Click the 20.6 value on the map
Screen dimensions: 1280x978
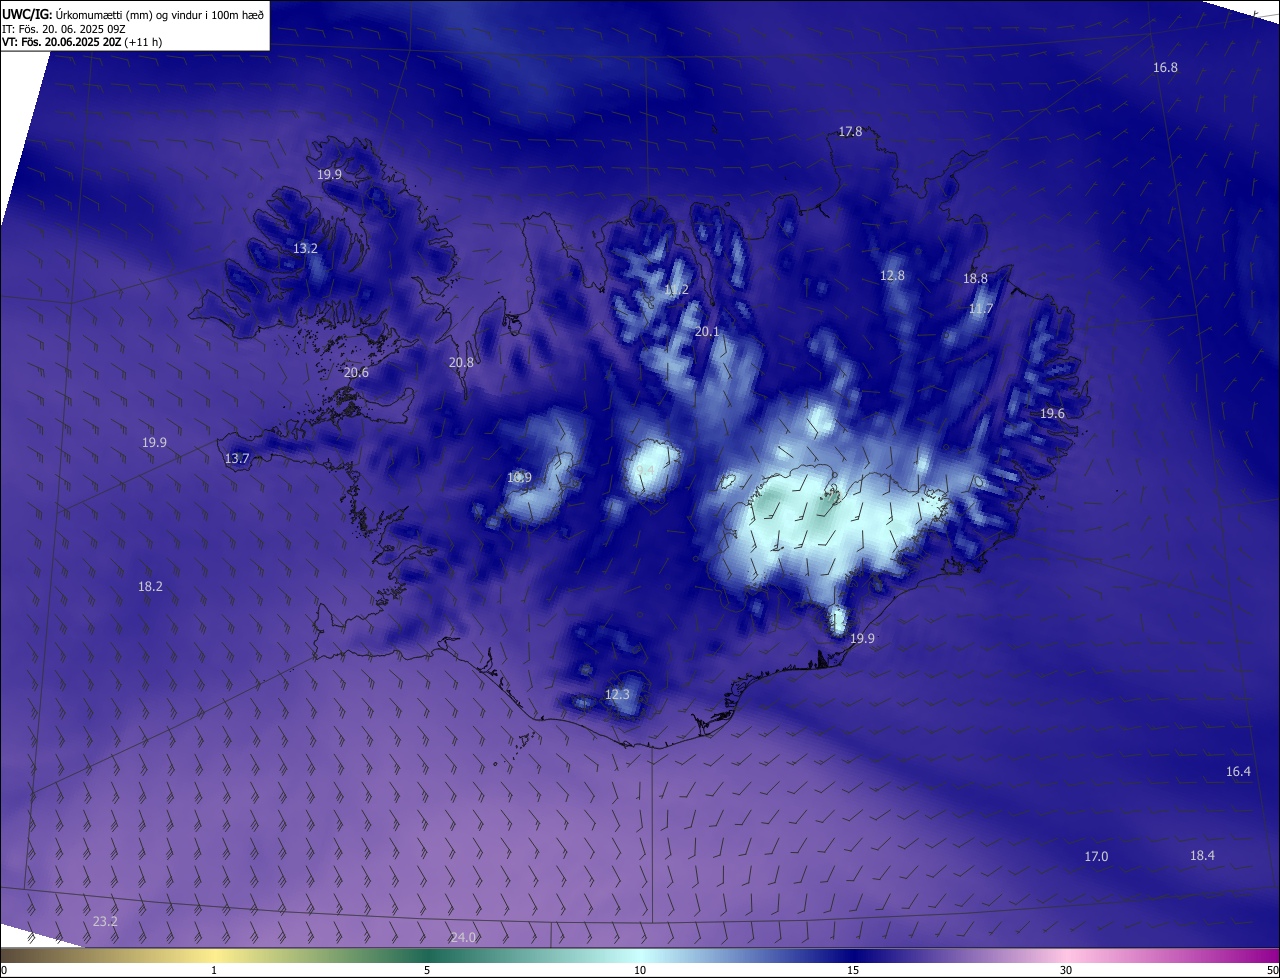click(x=356, y=372)
